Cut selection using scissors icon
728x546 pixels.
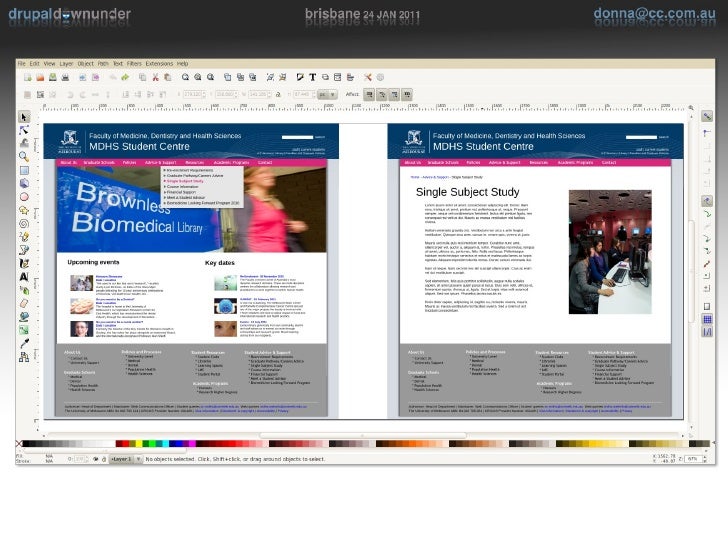tap(156, 78)
